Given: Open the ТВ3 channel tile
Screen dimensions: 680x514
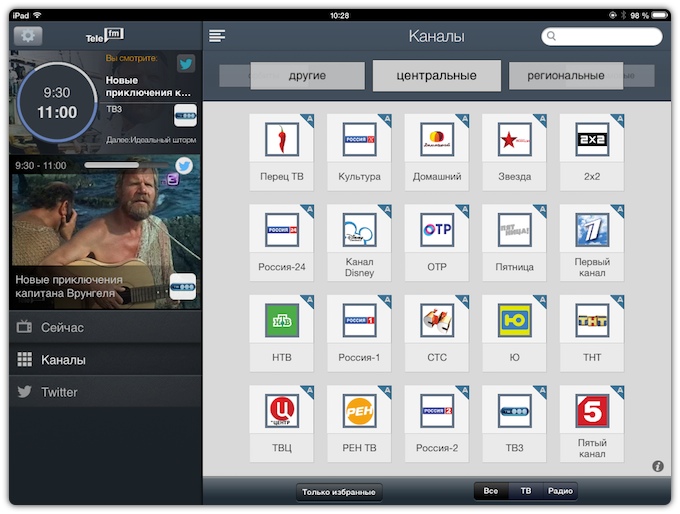Looking at the screenshot, I should [x=514, y=423].
